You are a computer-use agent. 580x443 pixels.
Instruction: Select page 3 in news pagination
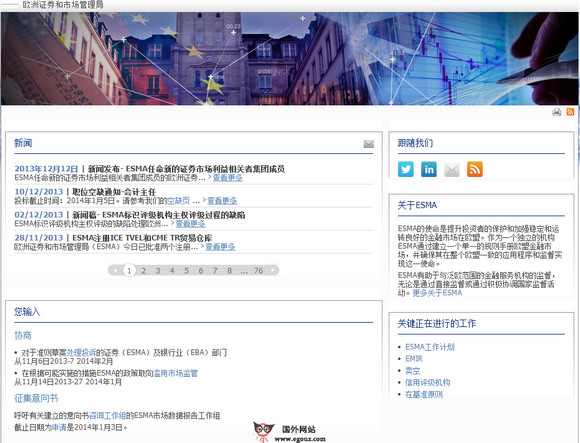(158, 271)
